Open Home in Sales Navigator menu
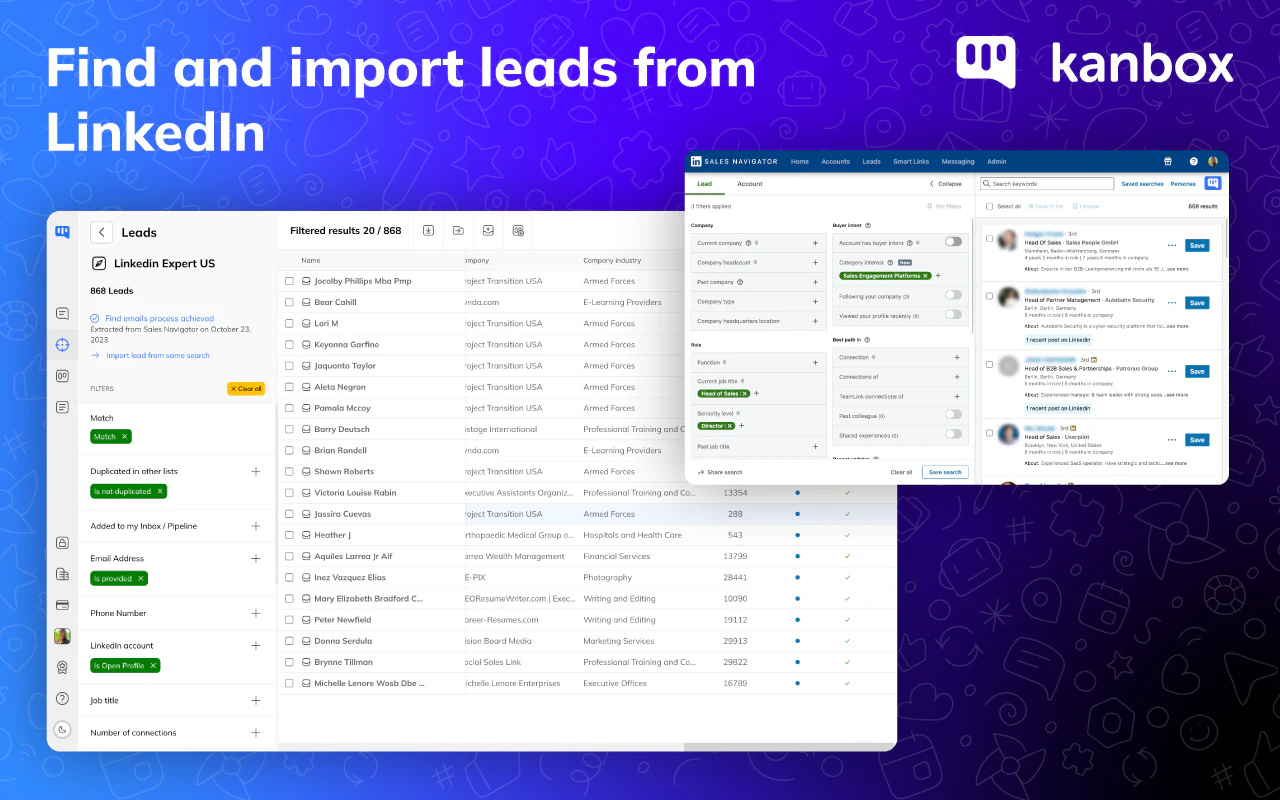The height and width of the screenshot is (800, 1280). 800,161
